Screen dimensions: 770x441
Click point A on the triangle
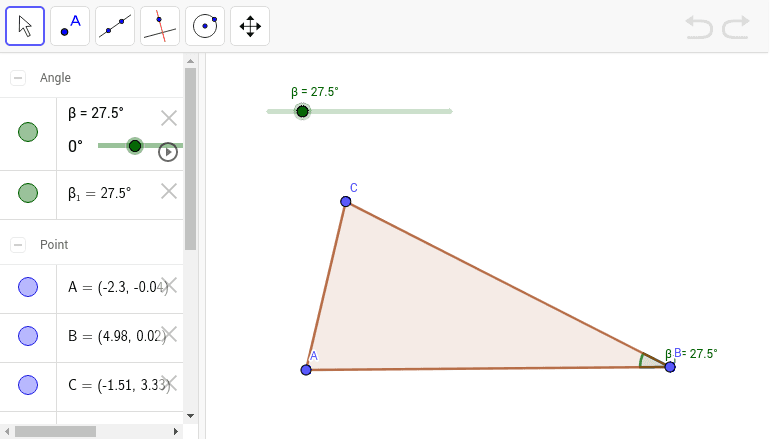(x=306, y=370)
